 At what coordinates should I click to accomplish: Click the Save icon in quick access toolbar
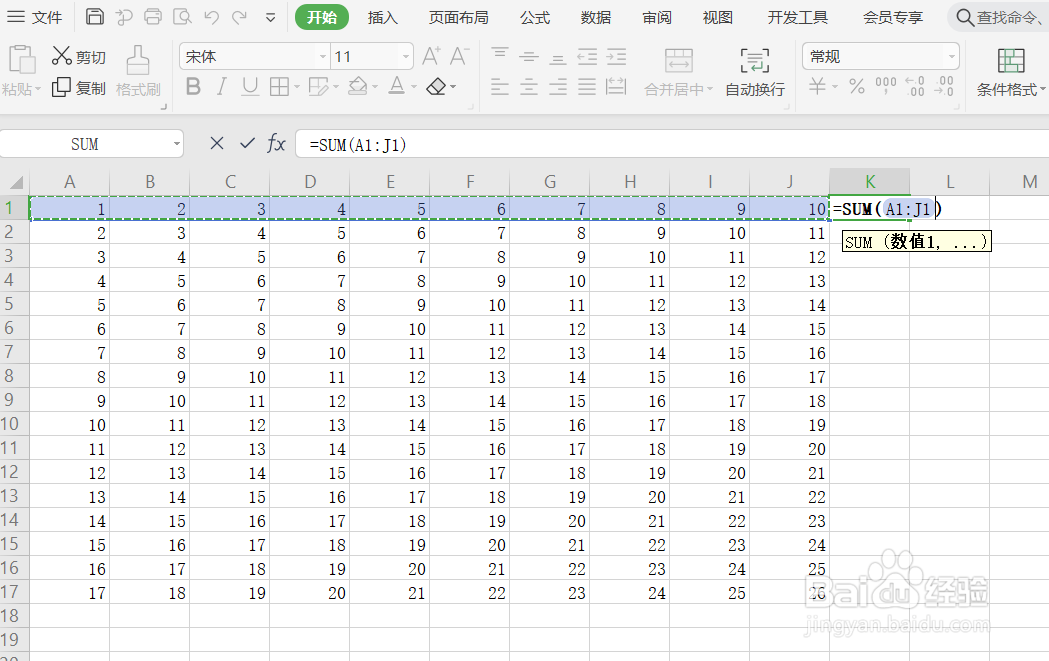click(95, 17)
